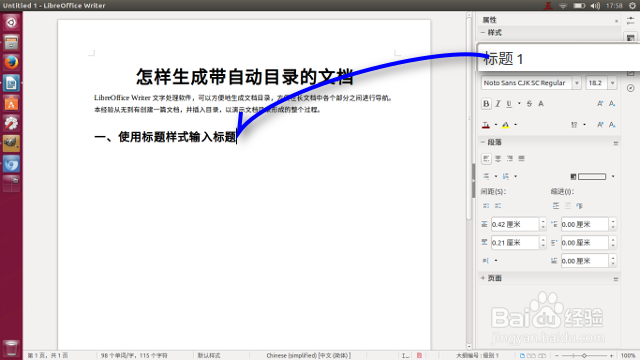Apply strikethrough to text
Viewport: 640px width, 360px height.
tap(529, 104)
